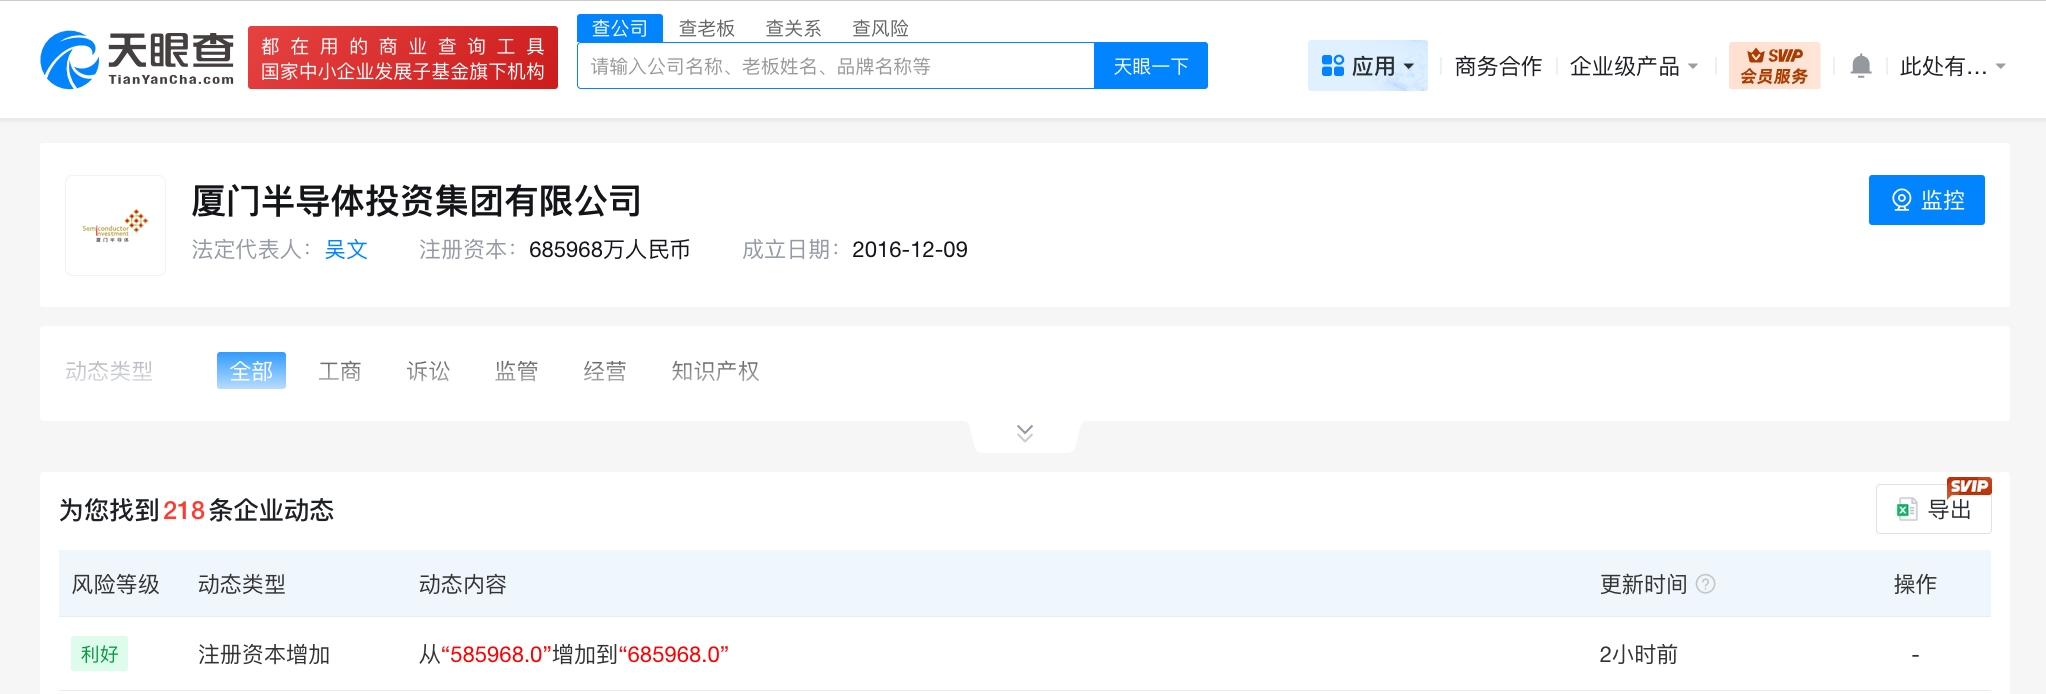Expand more filters with double chevron

[1025, 433]
